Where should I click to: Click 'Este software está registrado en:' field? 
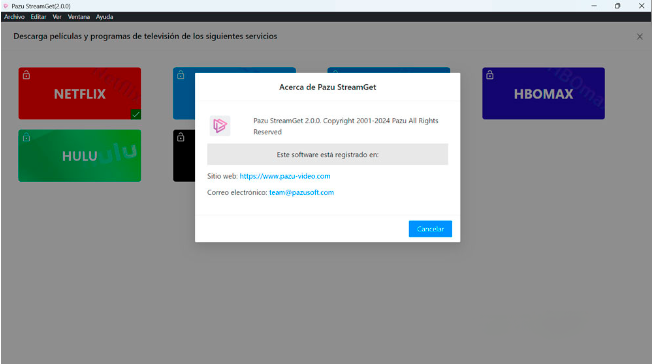[x=328, y=154]
